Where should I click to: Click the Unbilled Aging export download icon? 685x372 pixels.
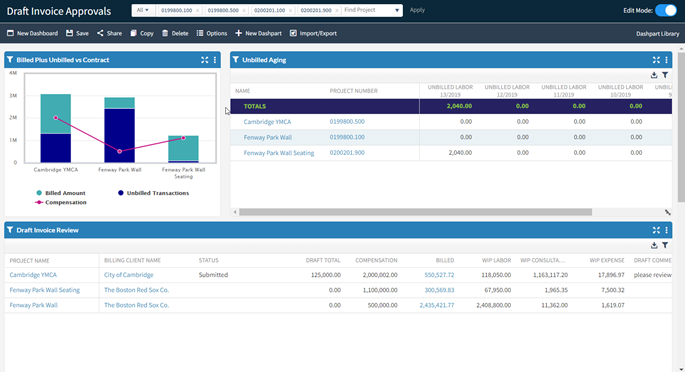[654, 75]
